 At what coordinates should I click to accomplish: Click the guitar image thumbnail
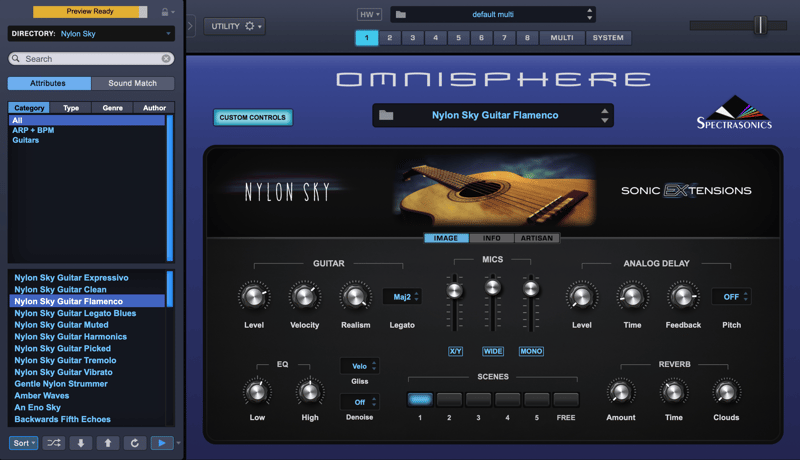pos(494,192)
